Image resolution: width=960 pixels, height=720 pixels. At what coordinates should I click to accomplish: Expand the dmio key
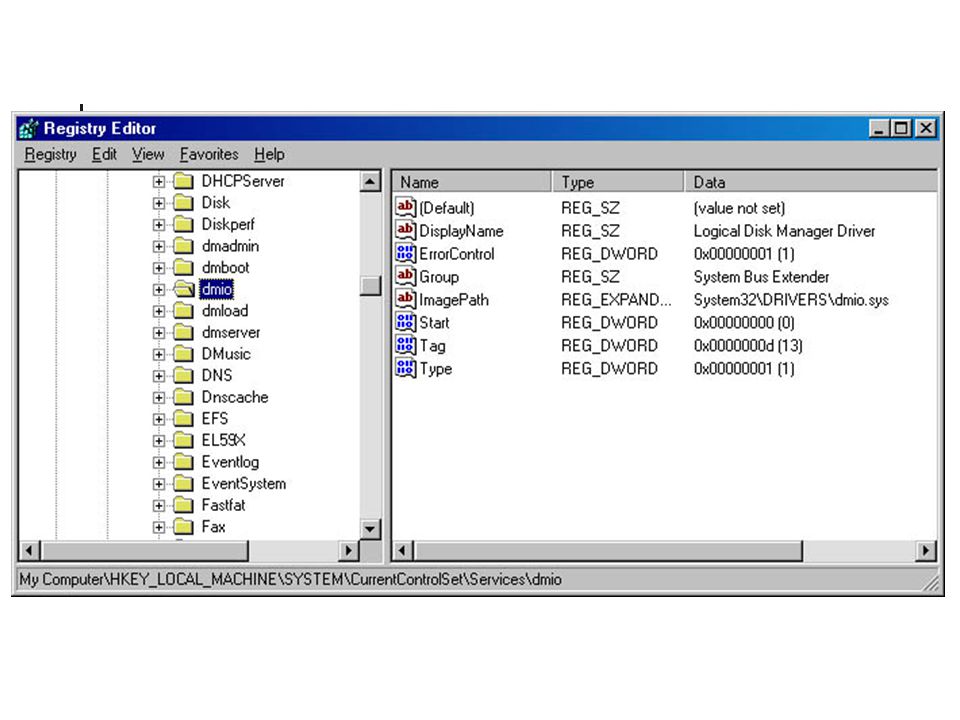tap(159, 290)
